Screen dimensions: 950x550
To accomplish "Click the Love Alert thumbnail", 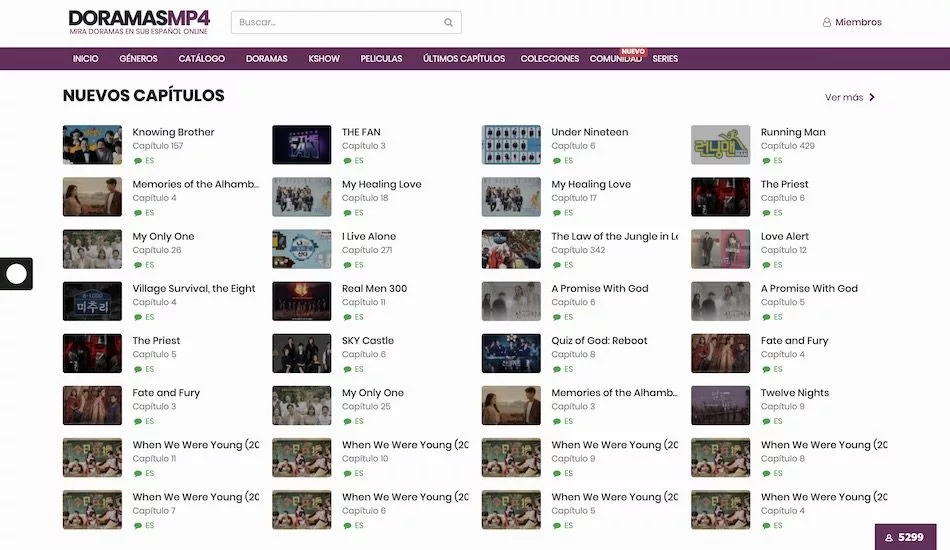I will 720,249.
